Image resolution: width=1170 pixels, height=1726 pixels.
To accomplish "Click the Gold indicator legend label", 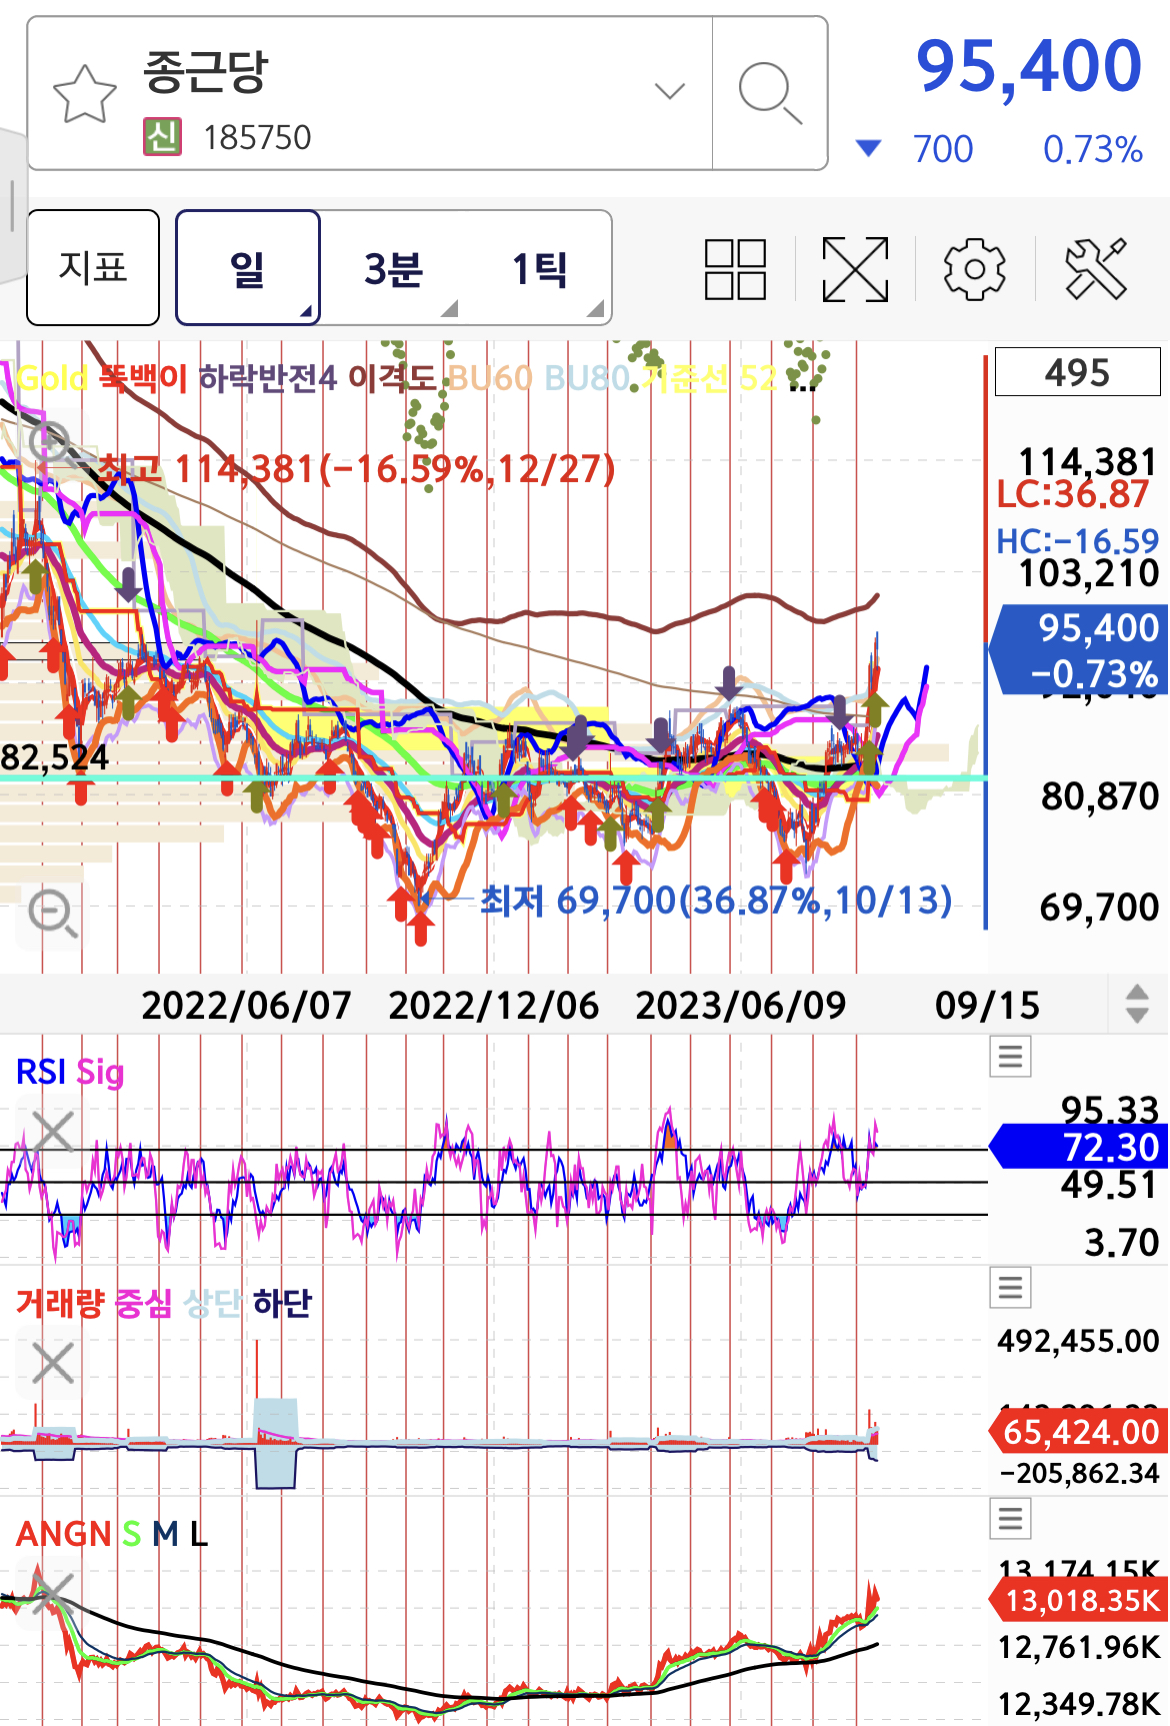I will click(53, 378).
